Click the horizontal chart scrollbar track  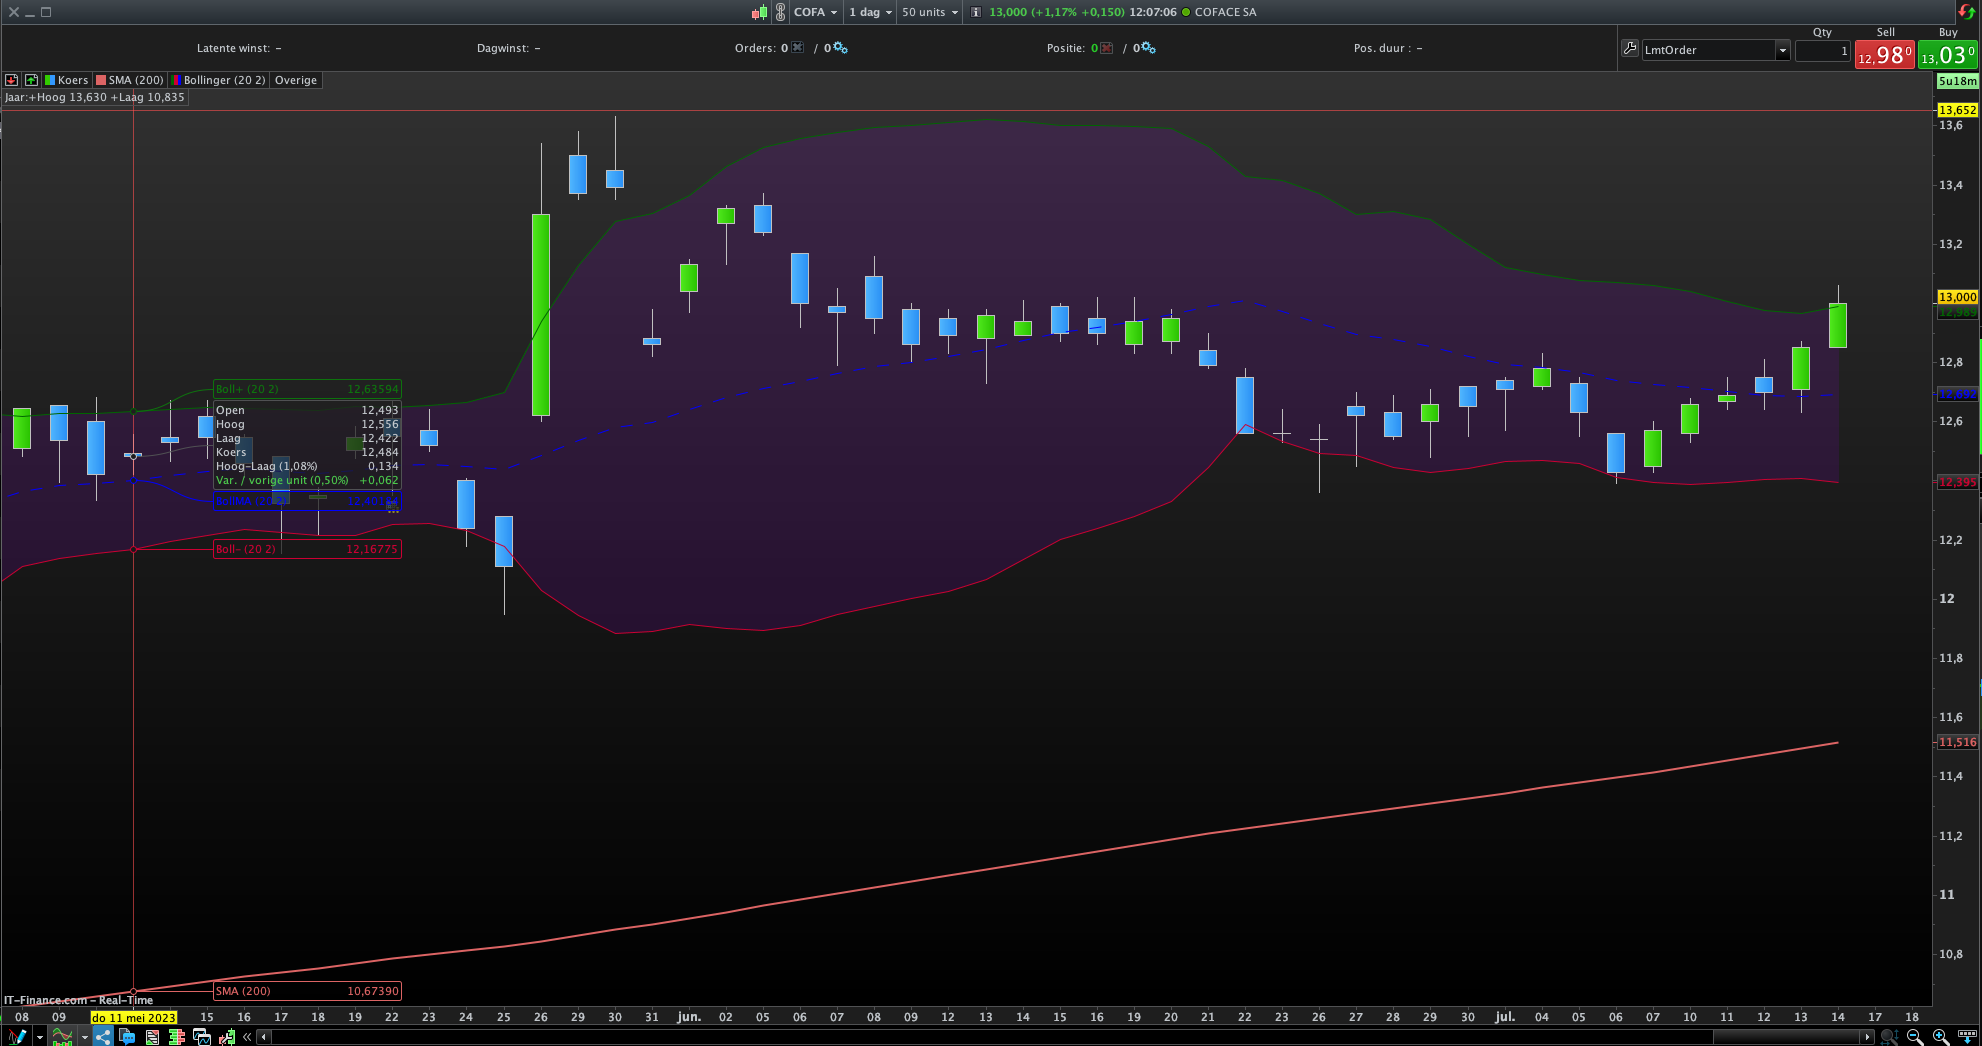[1065, 1037]
